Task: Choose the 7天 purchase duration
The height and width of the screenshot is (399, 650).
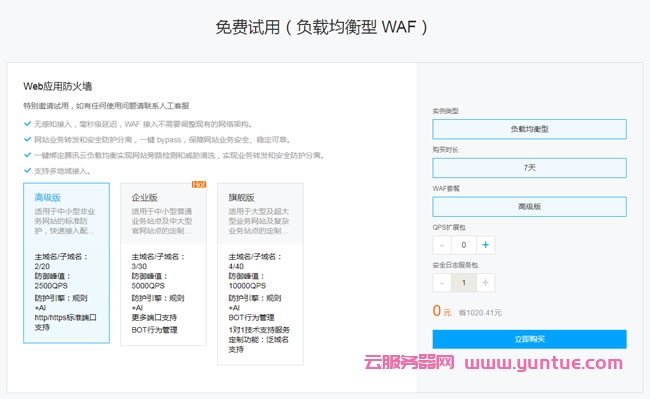Action: pyautogui.click(x=529, y=168)
